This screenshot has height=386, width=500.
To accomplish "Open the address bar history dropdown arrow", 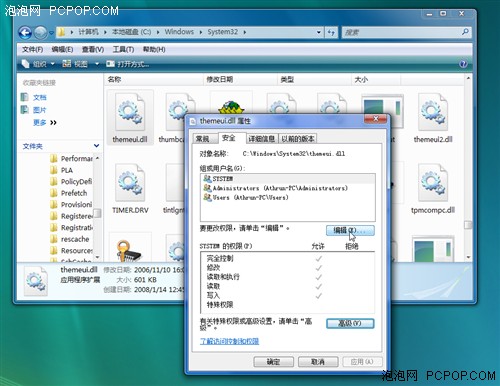I will pyautogui.click(x=319, y=32).
